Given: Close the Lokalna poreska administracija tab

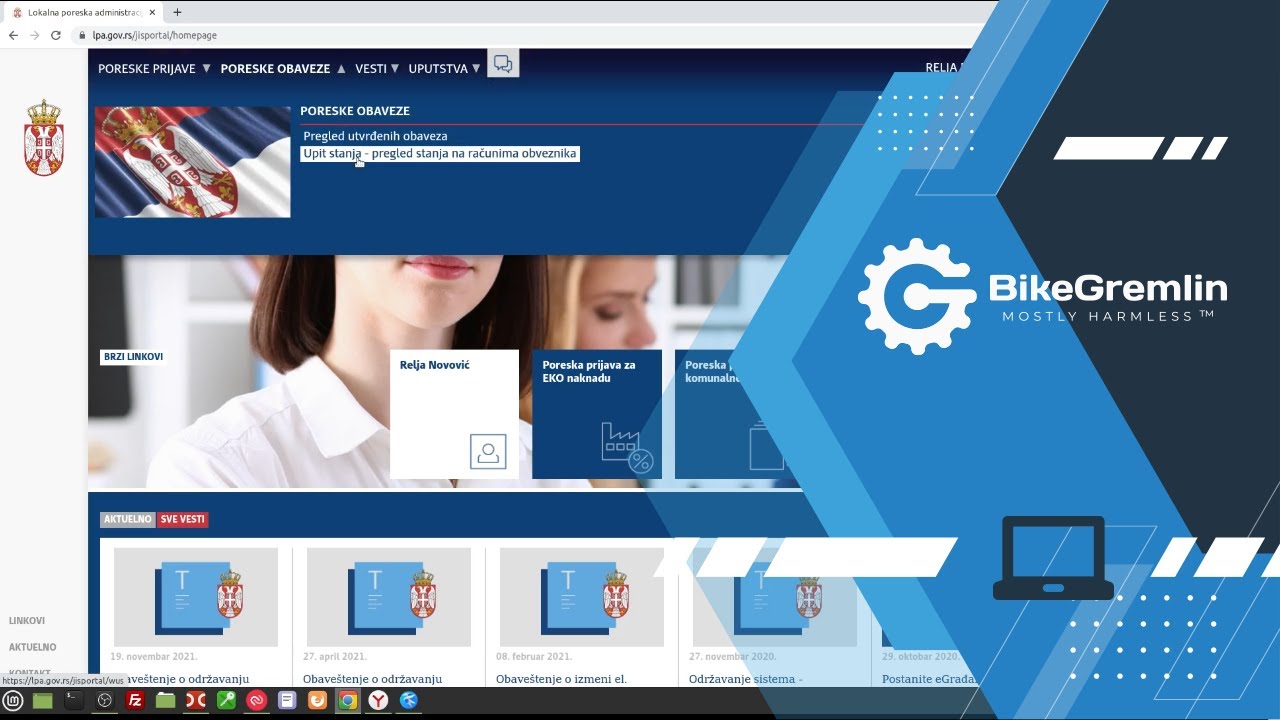Looking at the screenshot, I should [152, 12].
